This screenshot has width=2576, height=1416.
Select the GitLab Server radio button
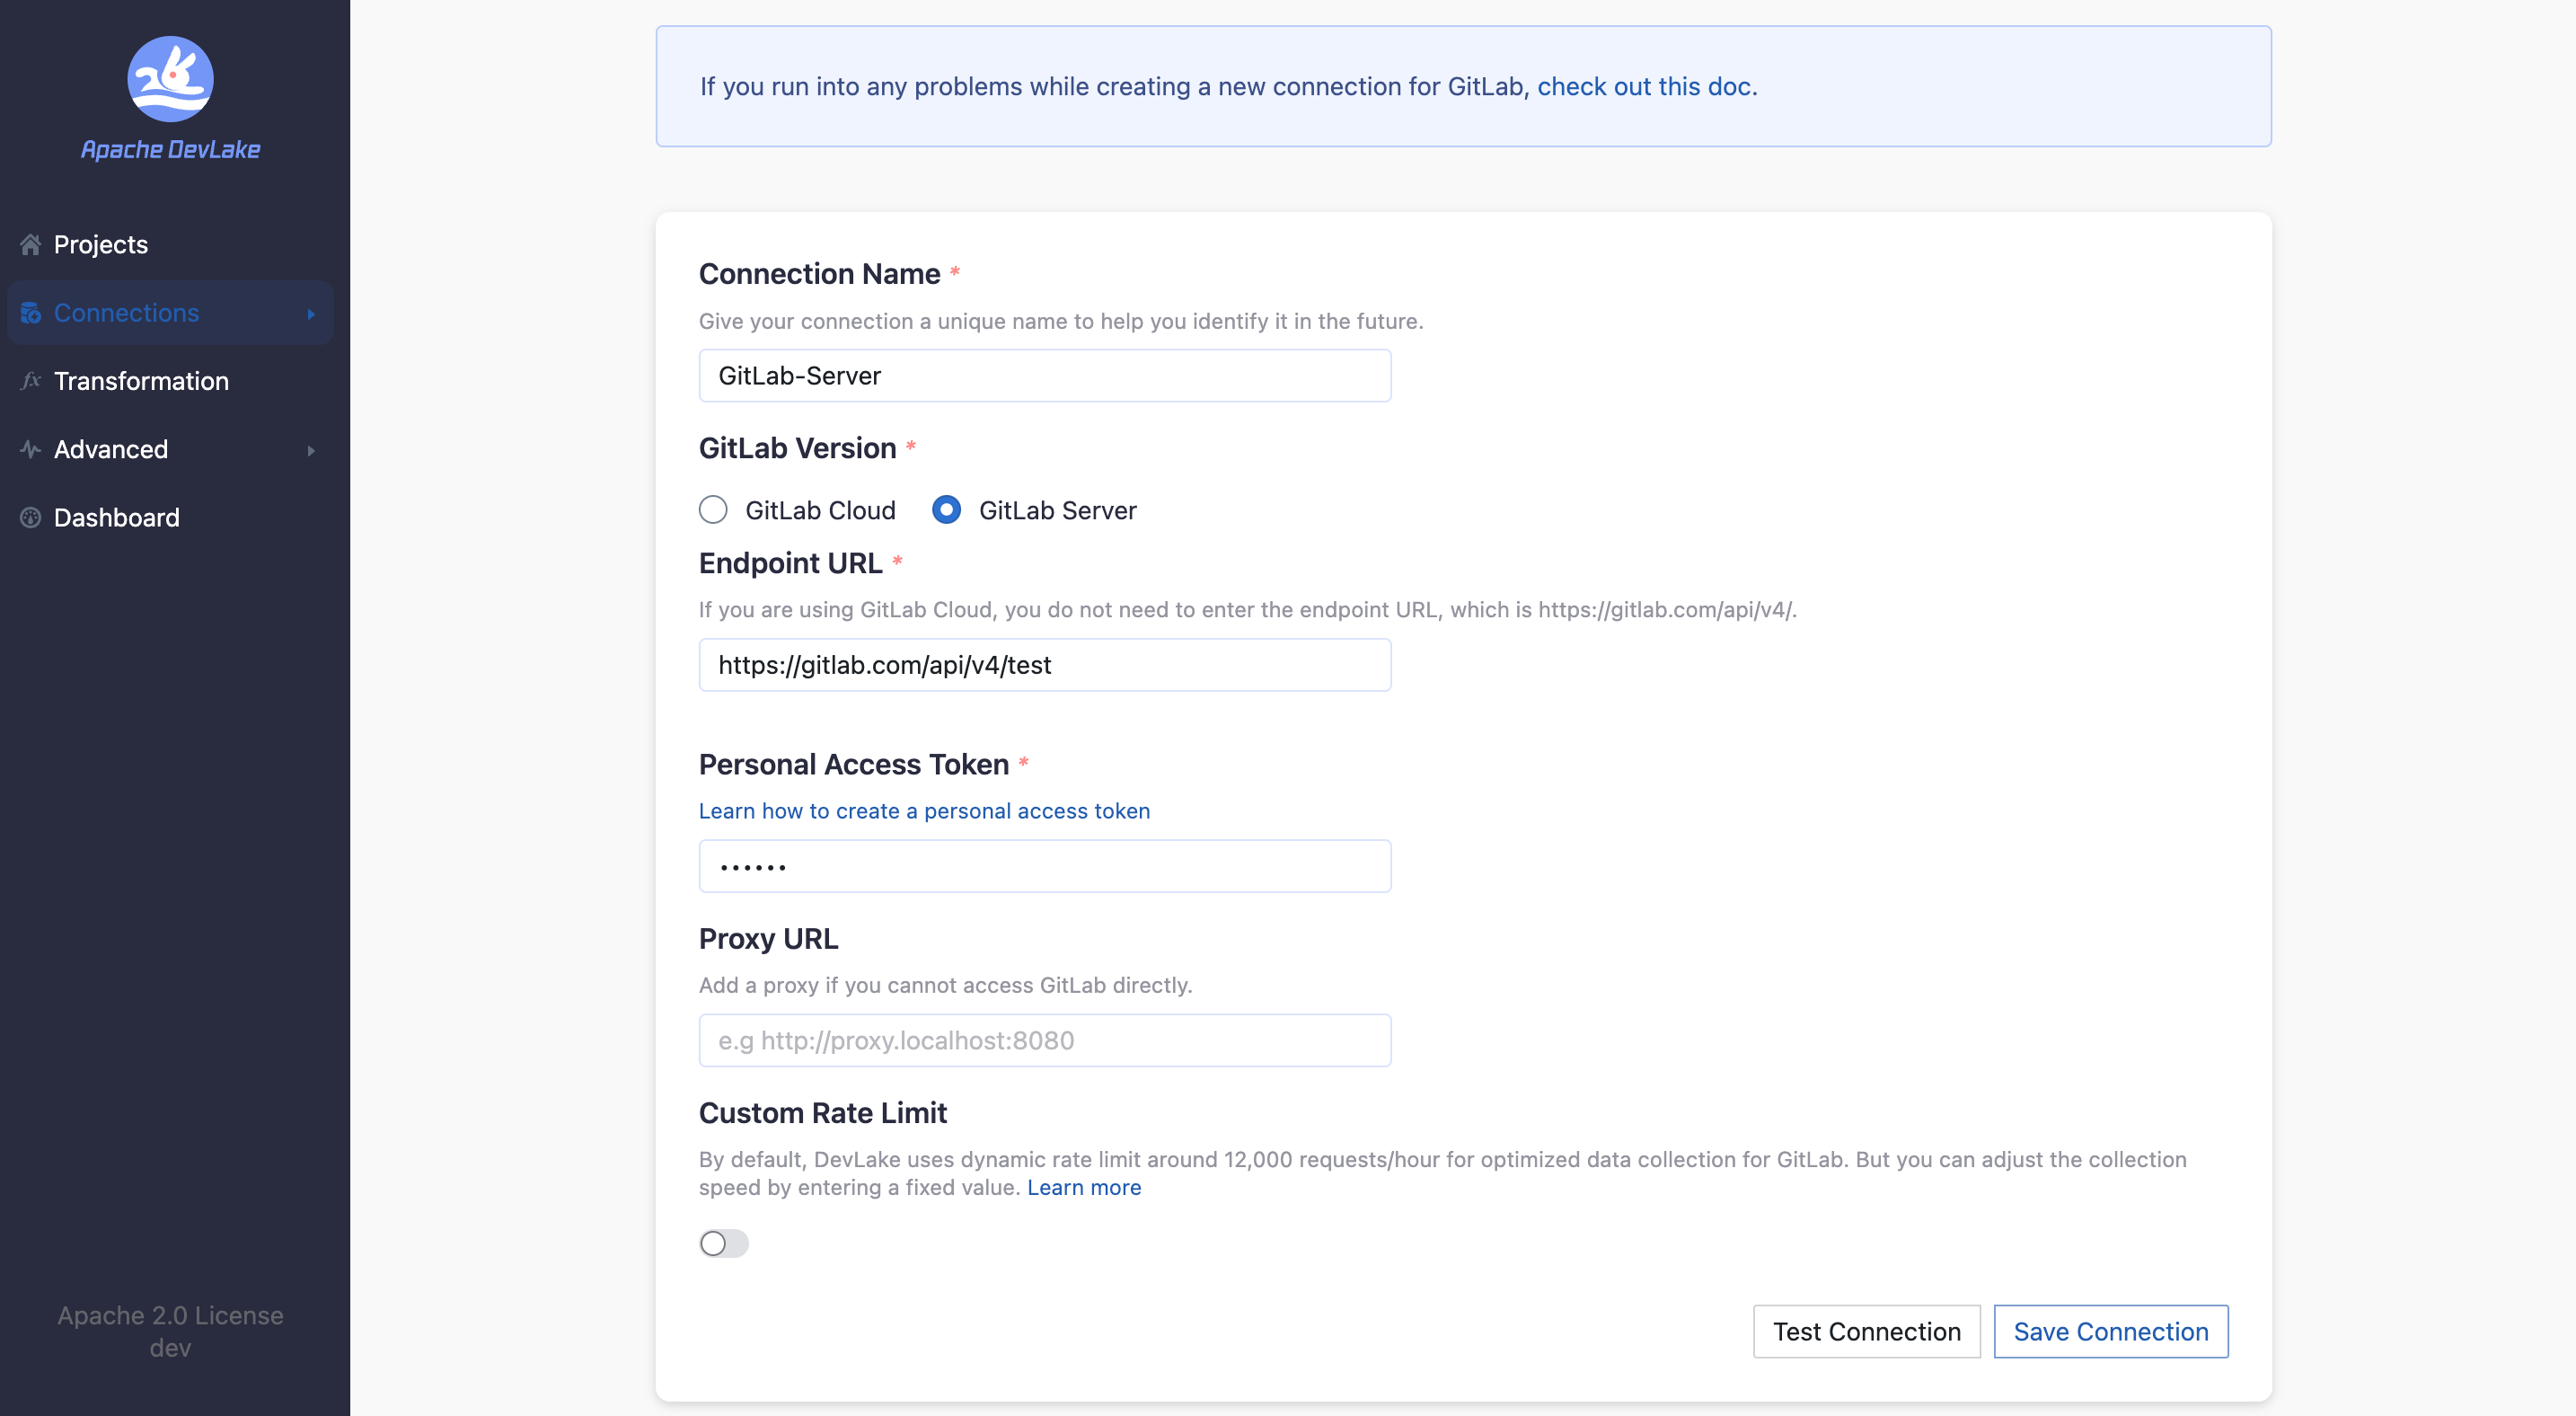coord(946,510)
